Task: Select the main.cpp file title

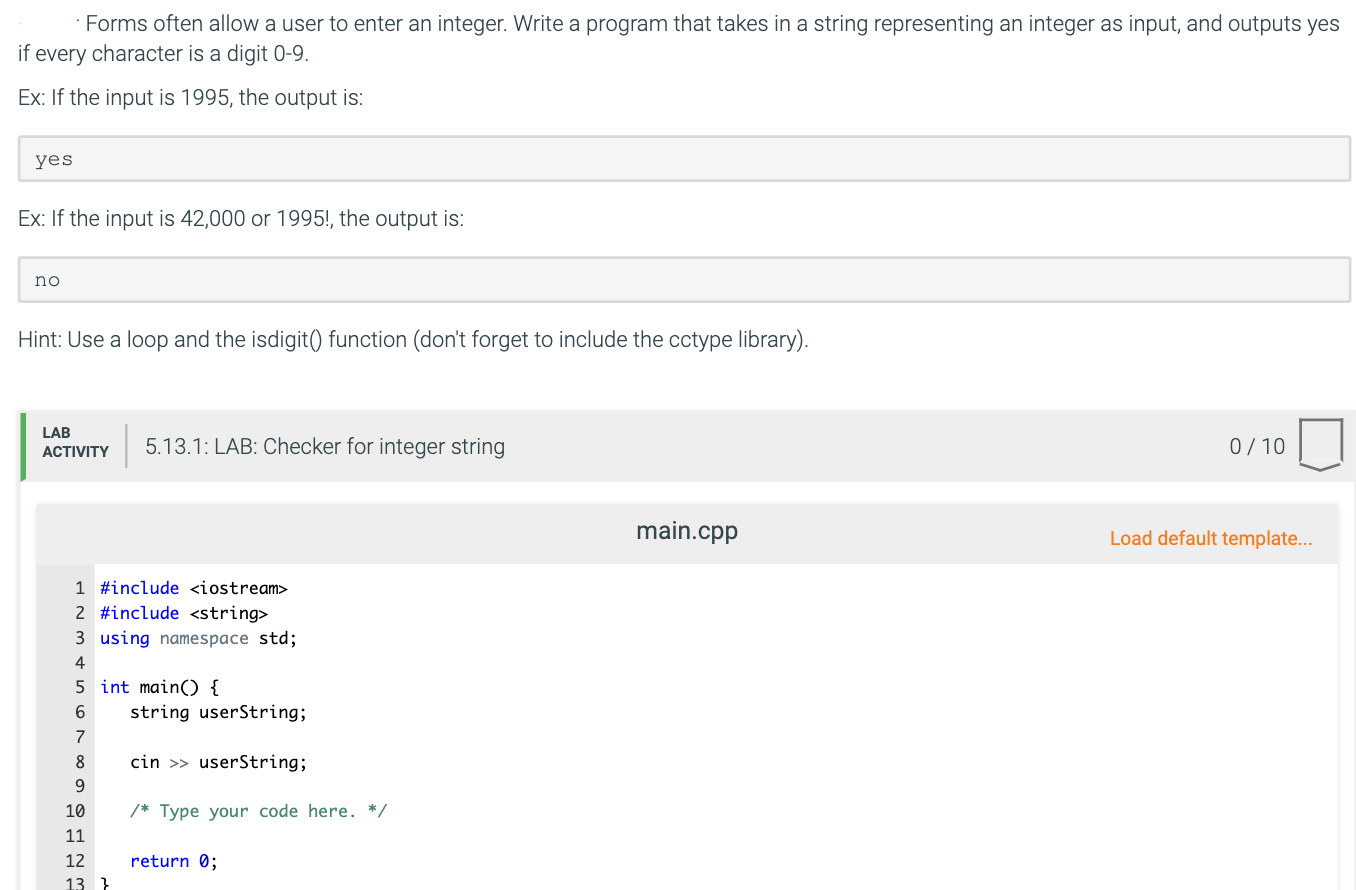Action: (687, 531)
